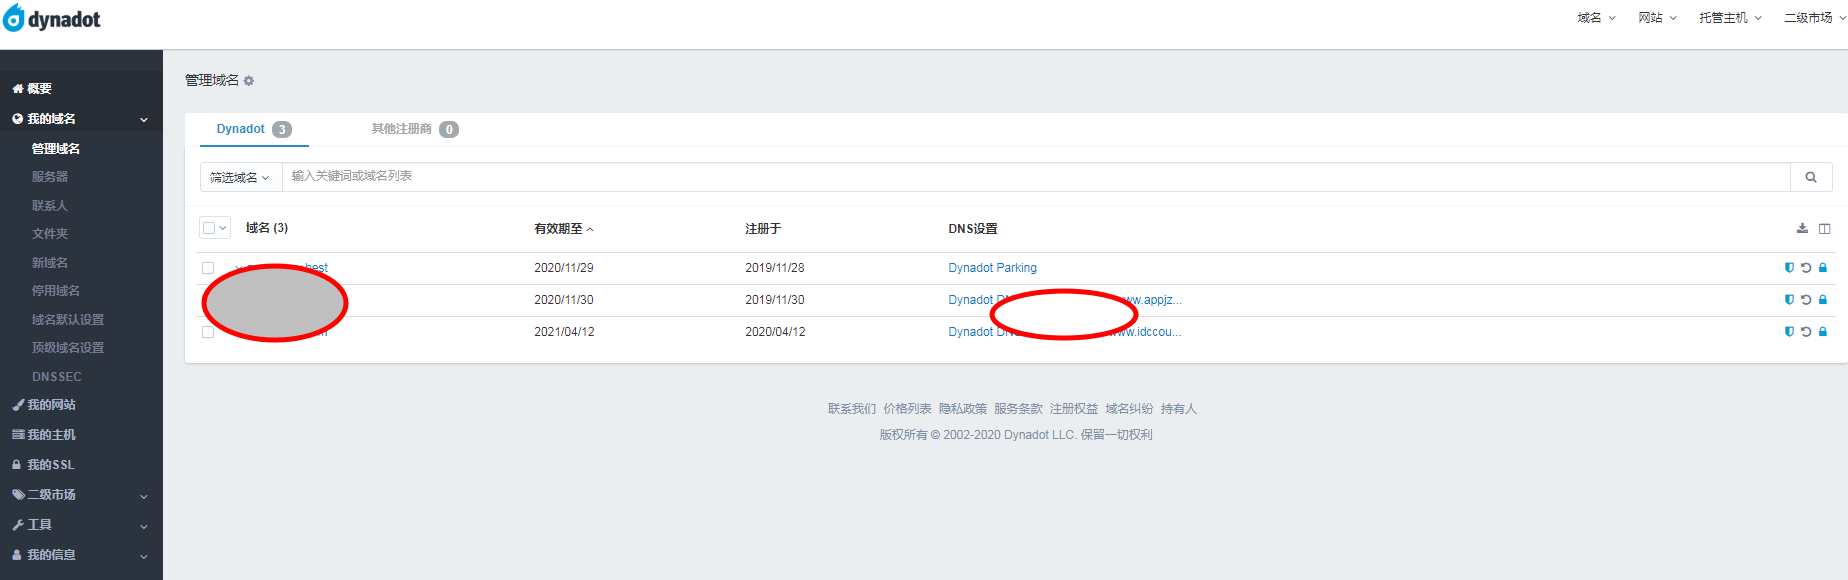Click the Dynadot Parking DNS link
Screen dimensions: 1848x580
click(x=992, y=268)
